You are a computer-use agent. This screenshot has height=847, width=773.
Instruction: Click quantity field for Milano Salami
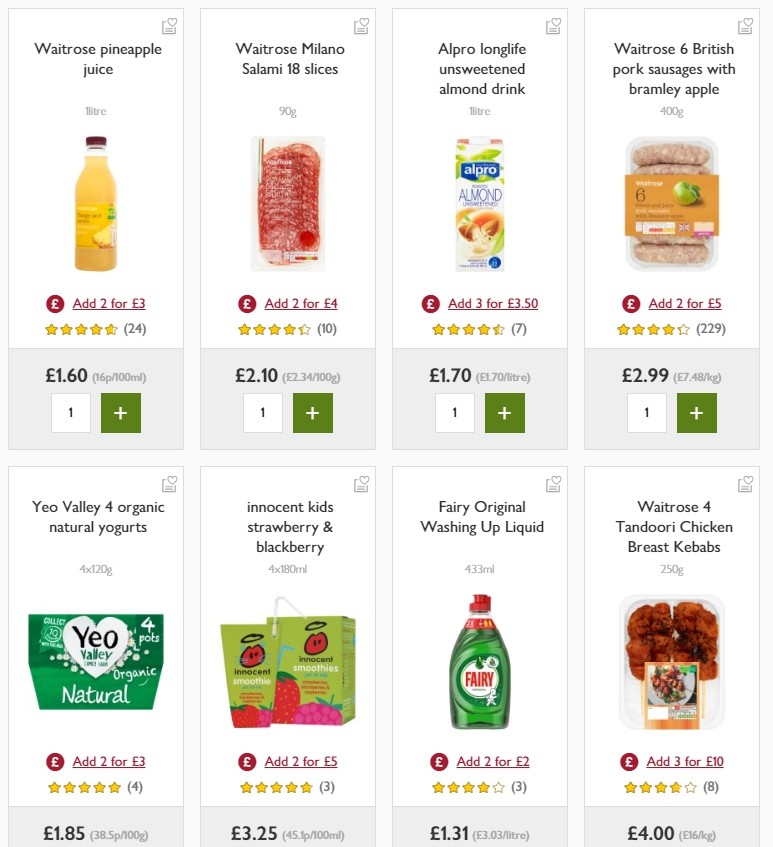coord(263,412)
